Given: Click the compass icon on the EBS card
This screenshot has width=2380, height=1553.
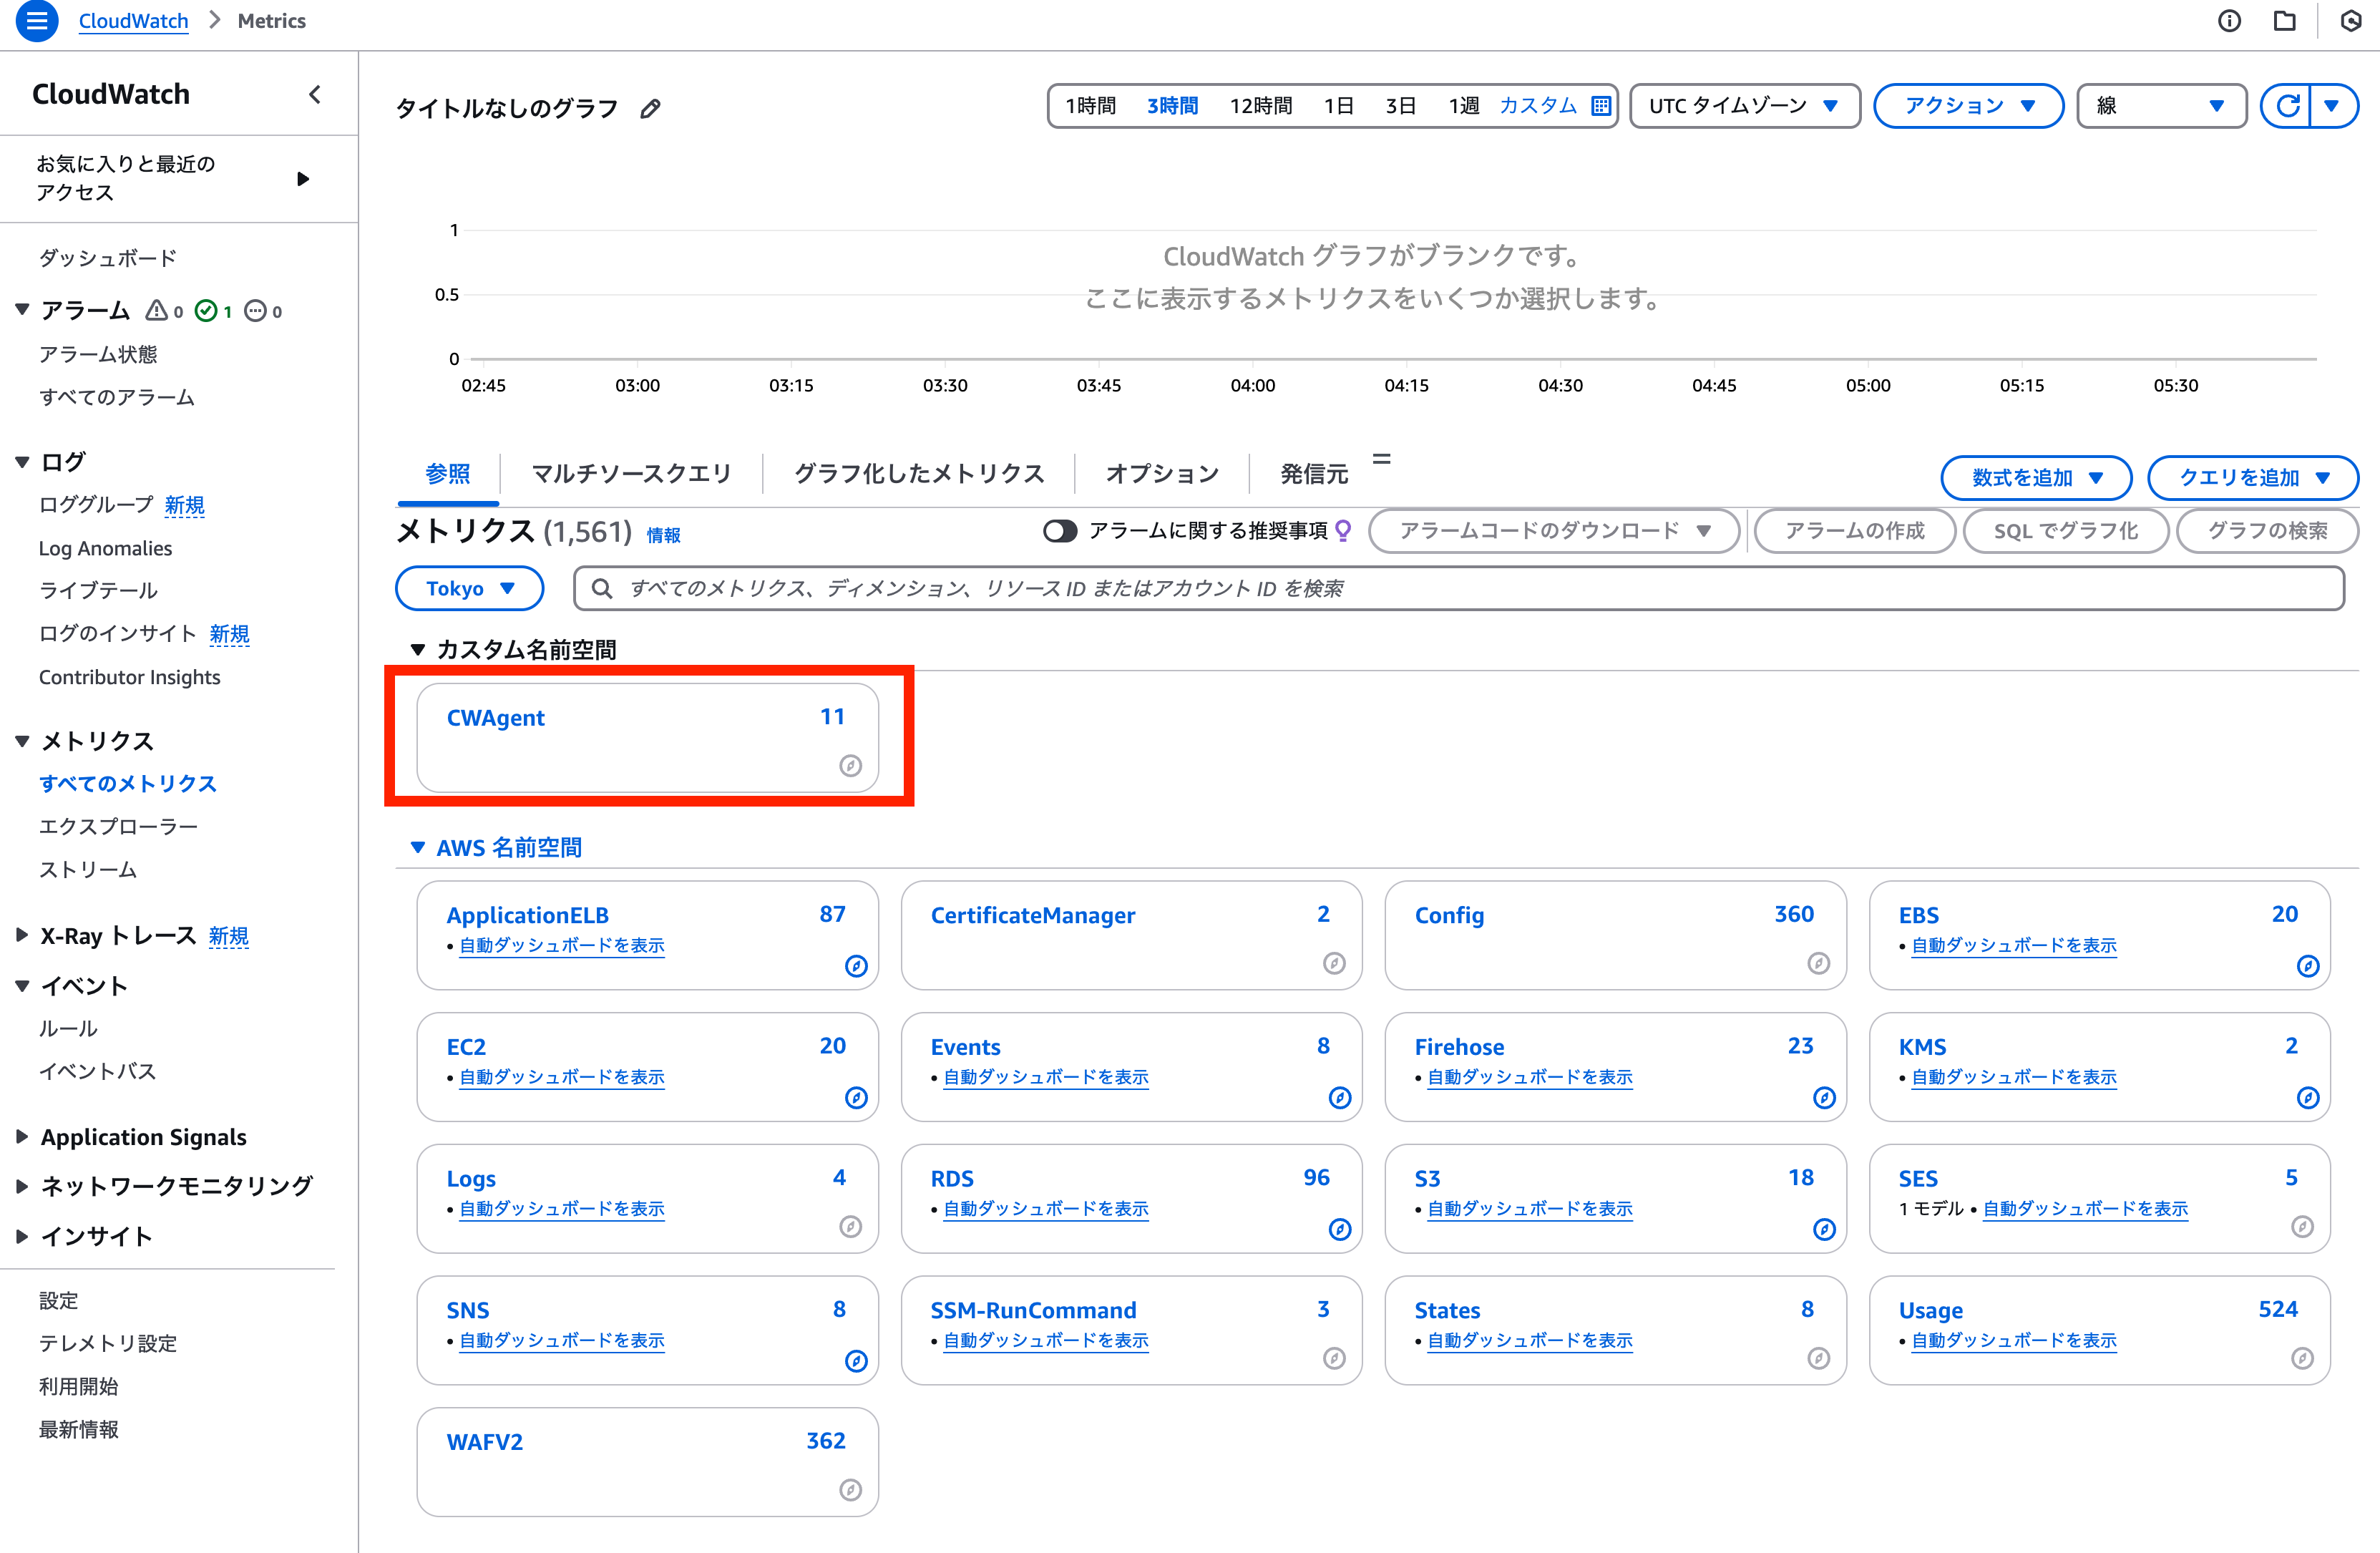Looking at the screenshot, I should 2308,966.
